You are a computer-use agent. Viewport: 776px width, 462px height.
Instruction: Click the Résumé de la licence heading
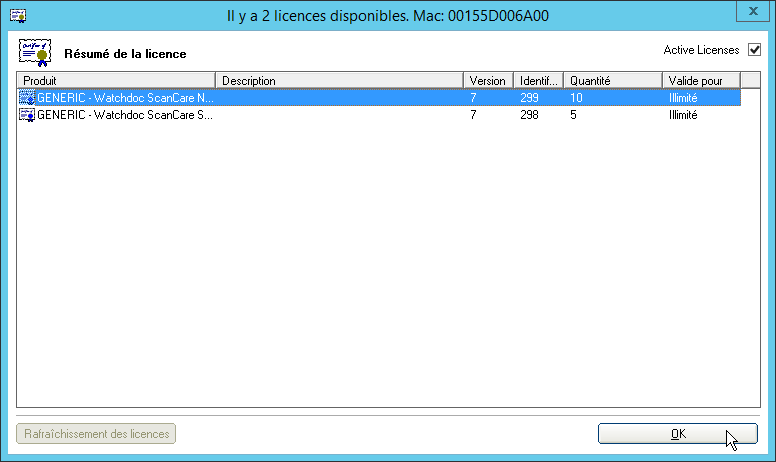pos(125,54)
